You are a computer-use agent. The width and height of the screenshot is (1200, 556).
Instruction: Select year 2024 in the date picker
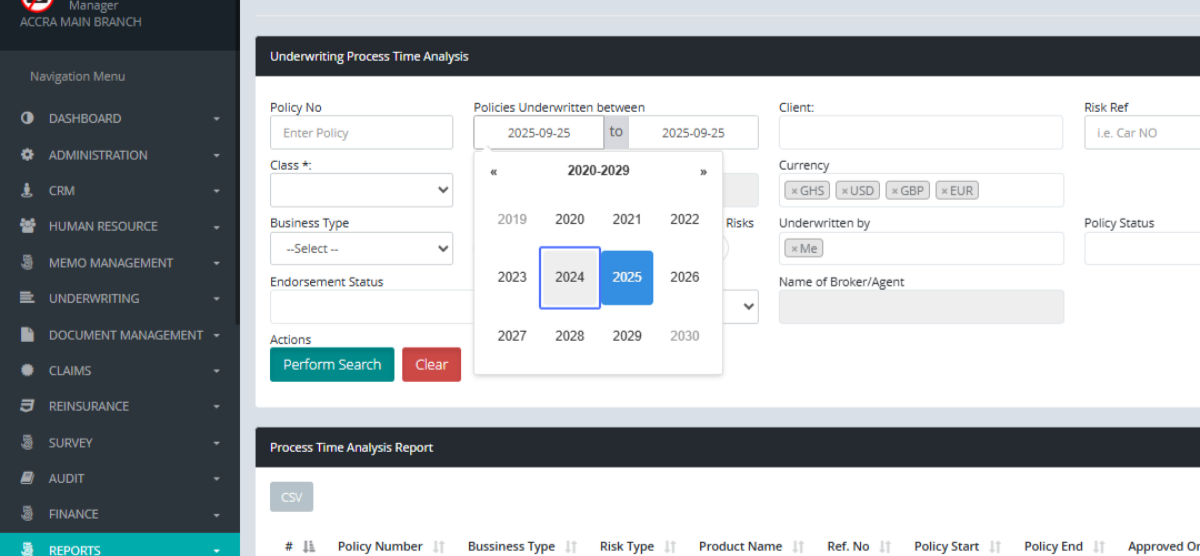point(570,277)
